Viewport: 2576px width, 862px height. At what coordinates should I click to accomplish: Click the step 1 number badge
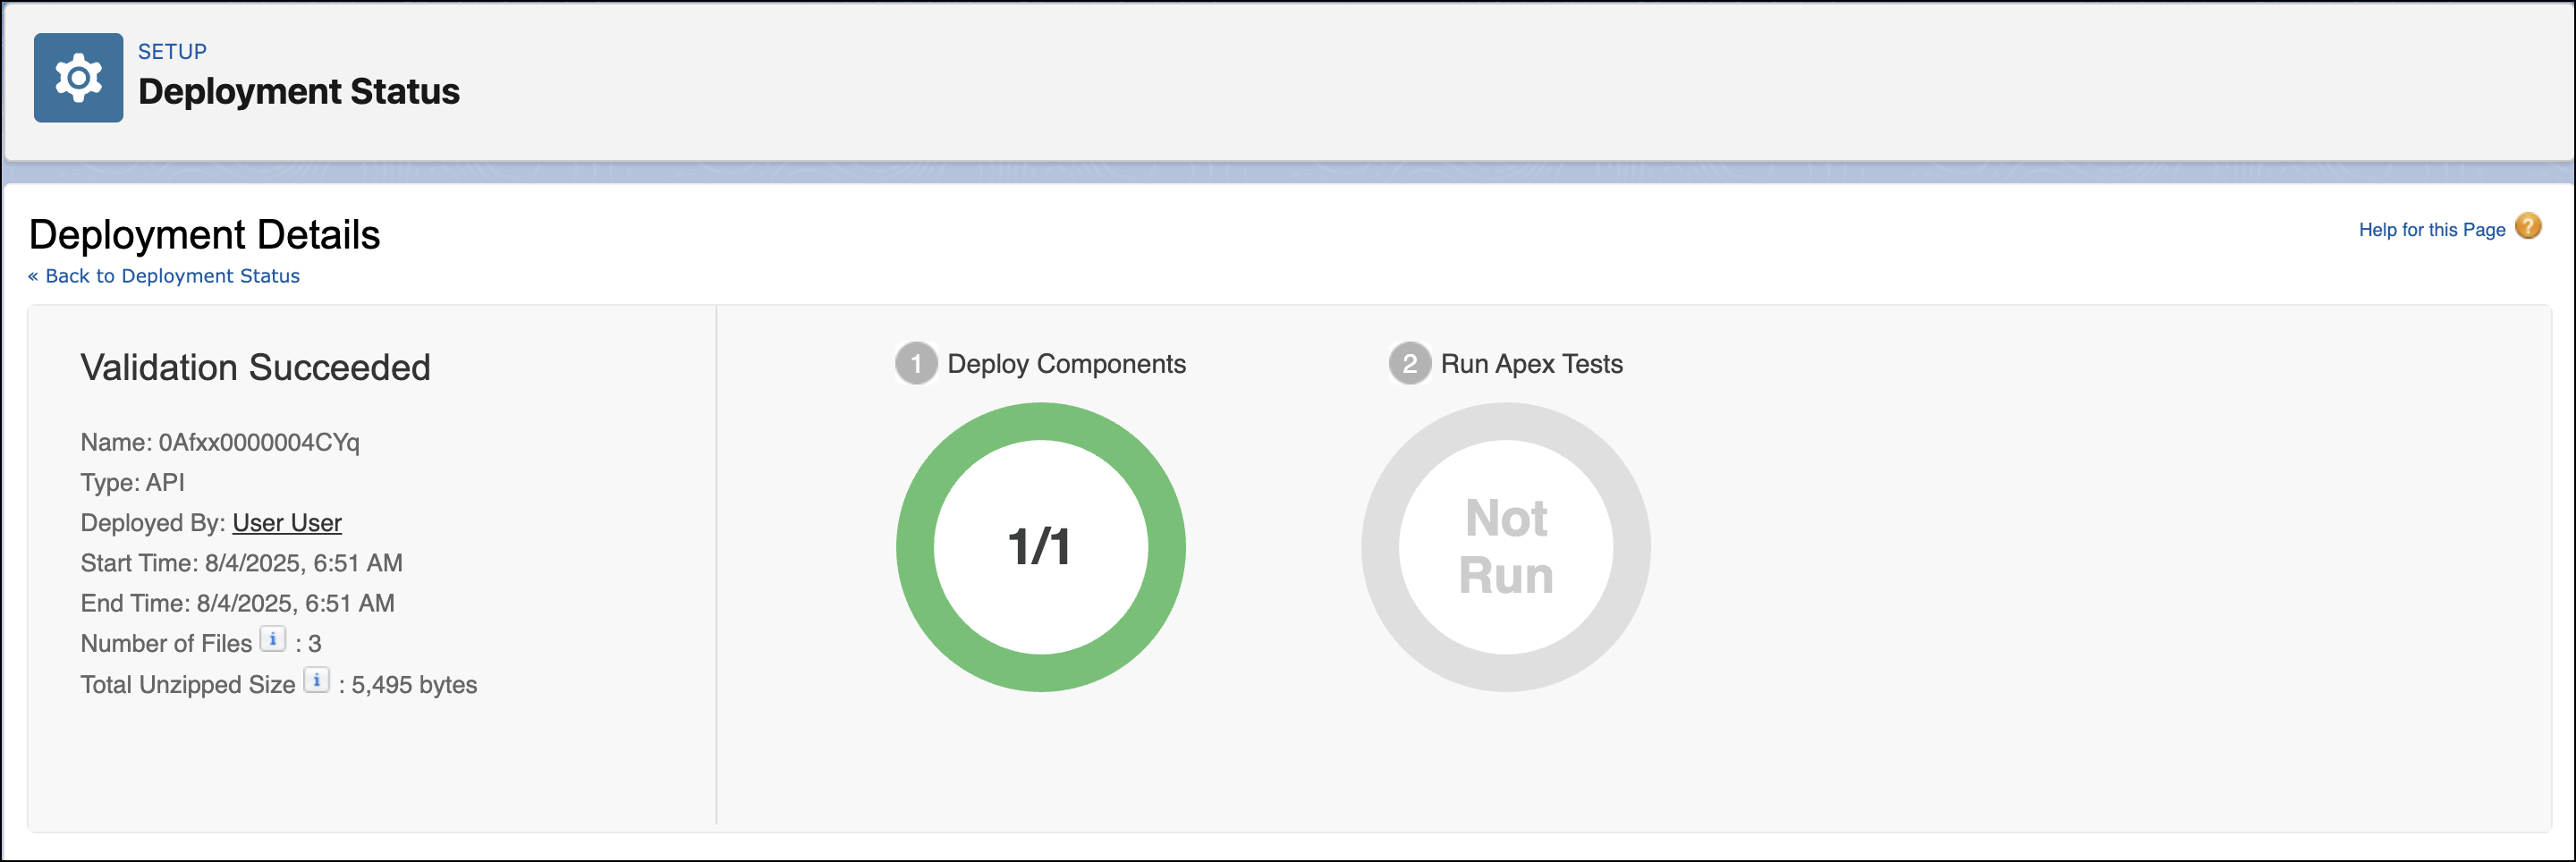[x=915, y=364]
